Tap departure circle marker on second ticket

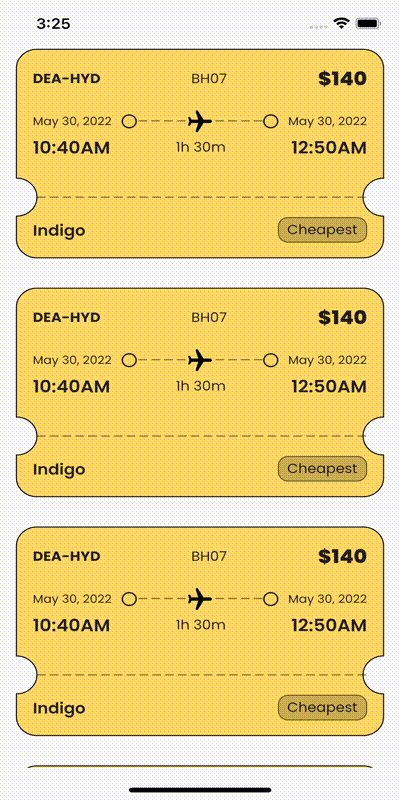tap(130, 360)
